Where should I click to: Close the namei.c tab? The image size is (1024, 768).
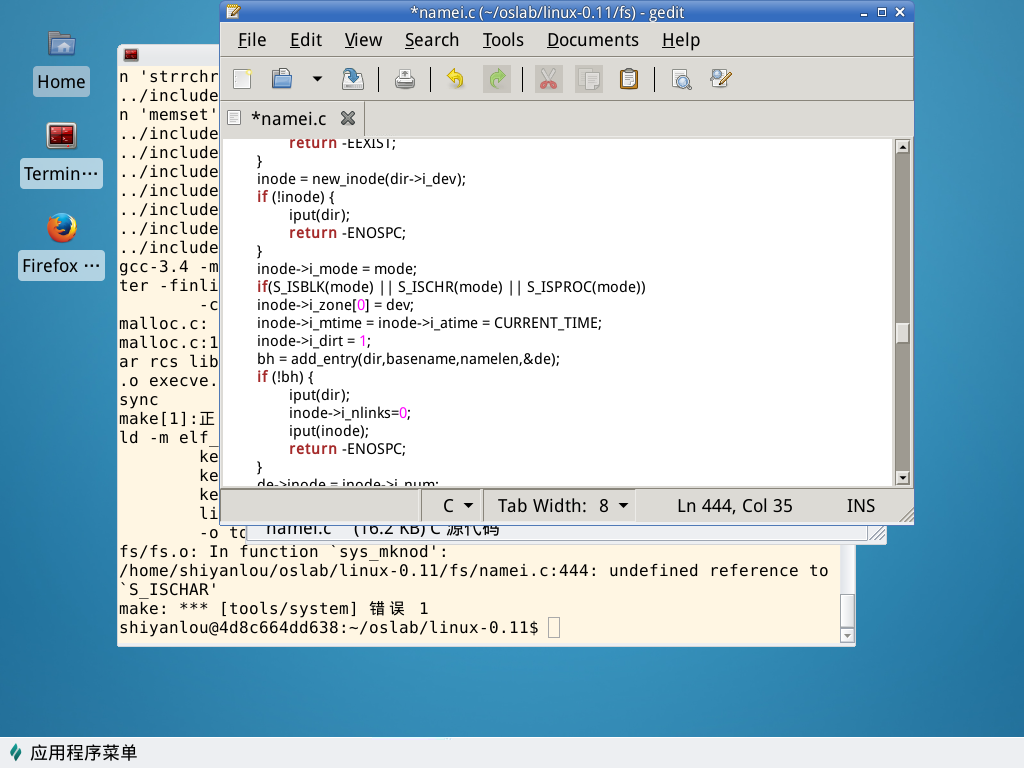pos(348,118)
